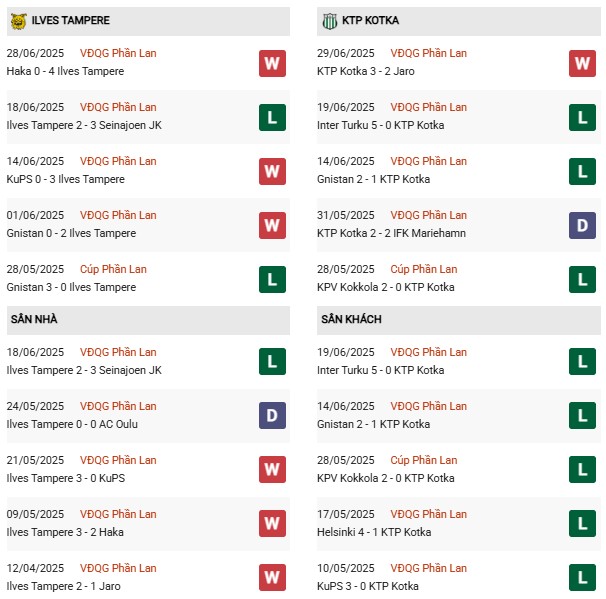Open the Cúp Phần Lan link beside 28/05/2025 in the SÂN KHÁCH list
The width and height of the screenshot is (606, 599).
424,460
